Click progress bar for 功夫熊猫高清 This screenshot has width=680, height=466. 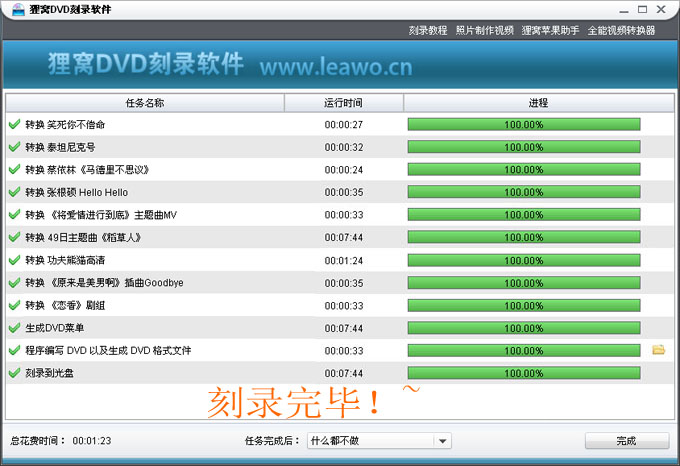(x=524, y=260)
